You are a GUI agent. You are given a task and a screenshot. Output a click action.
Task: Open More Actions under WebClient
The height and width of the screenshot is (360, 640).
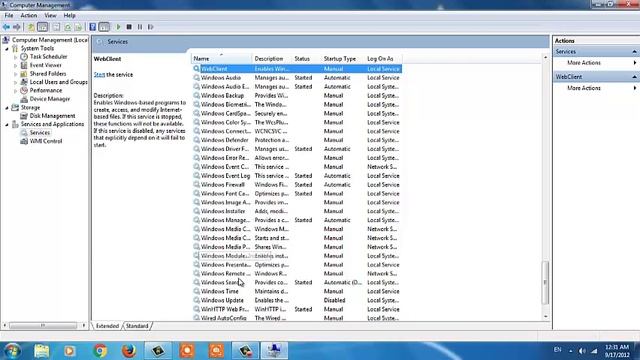click(584, 88)
